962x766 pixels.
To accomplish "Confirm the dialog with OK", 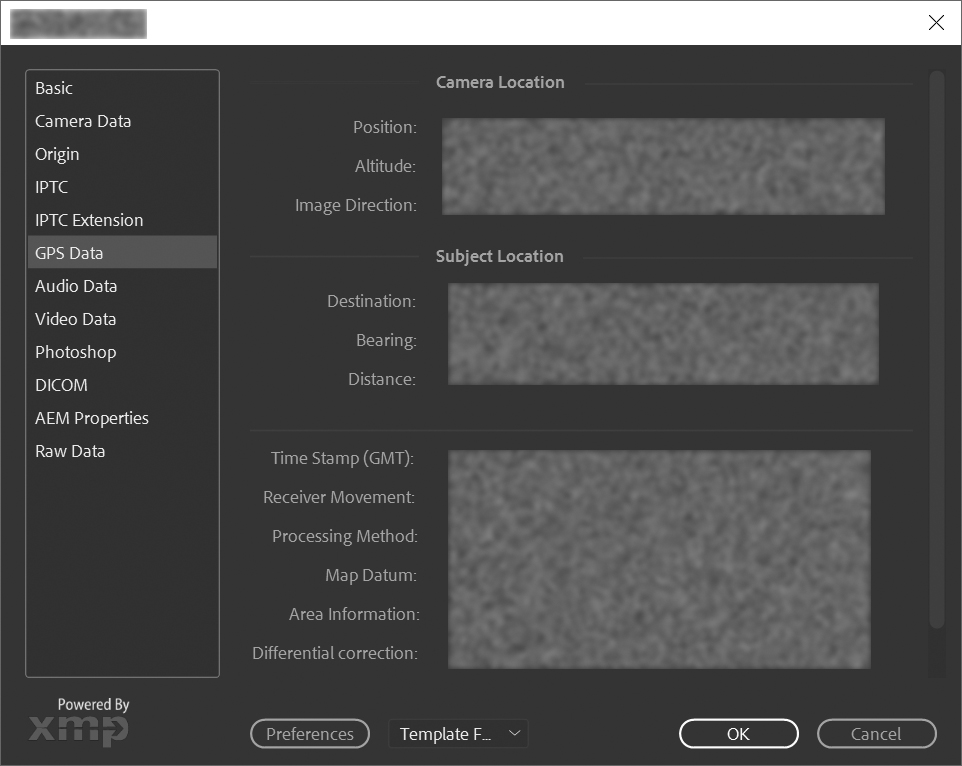I will [738, 734].
